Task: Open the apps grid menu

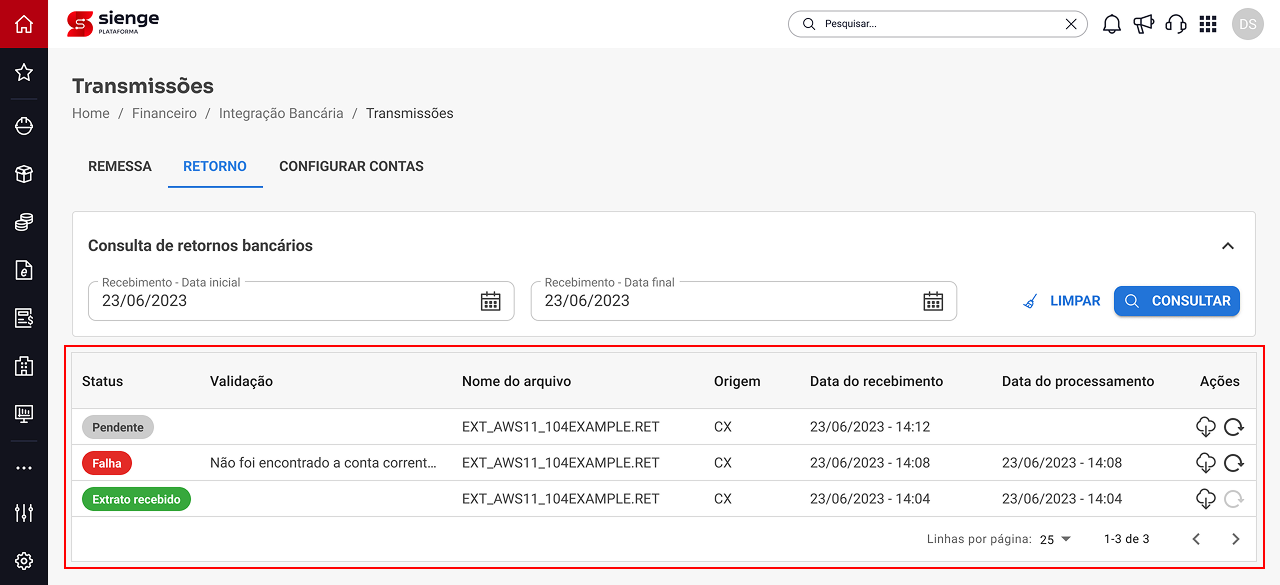Action: click(1207, 24)
